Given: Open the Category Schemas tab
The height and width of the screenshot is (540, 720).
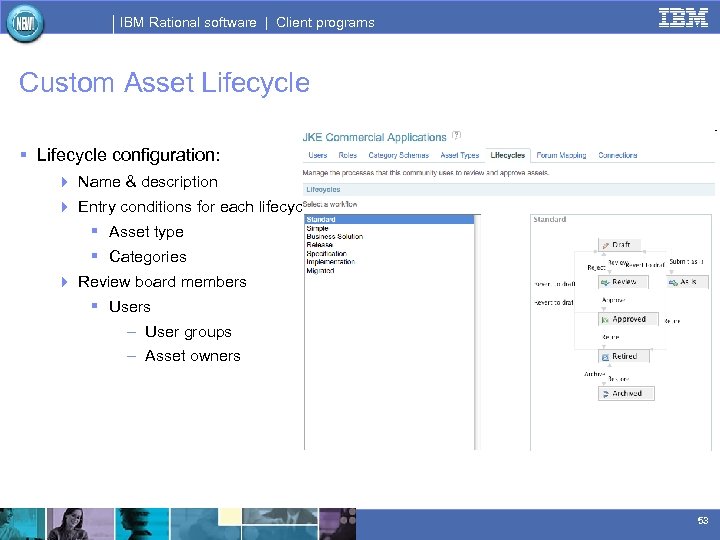Looking at the screenshot, I should click(x=399, y=155).
